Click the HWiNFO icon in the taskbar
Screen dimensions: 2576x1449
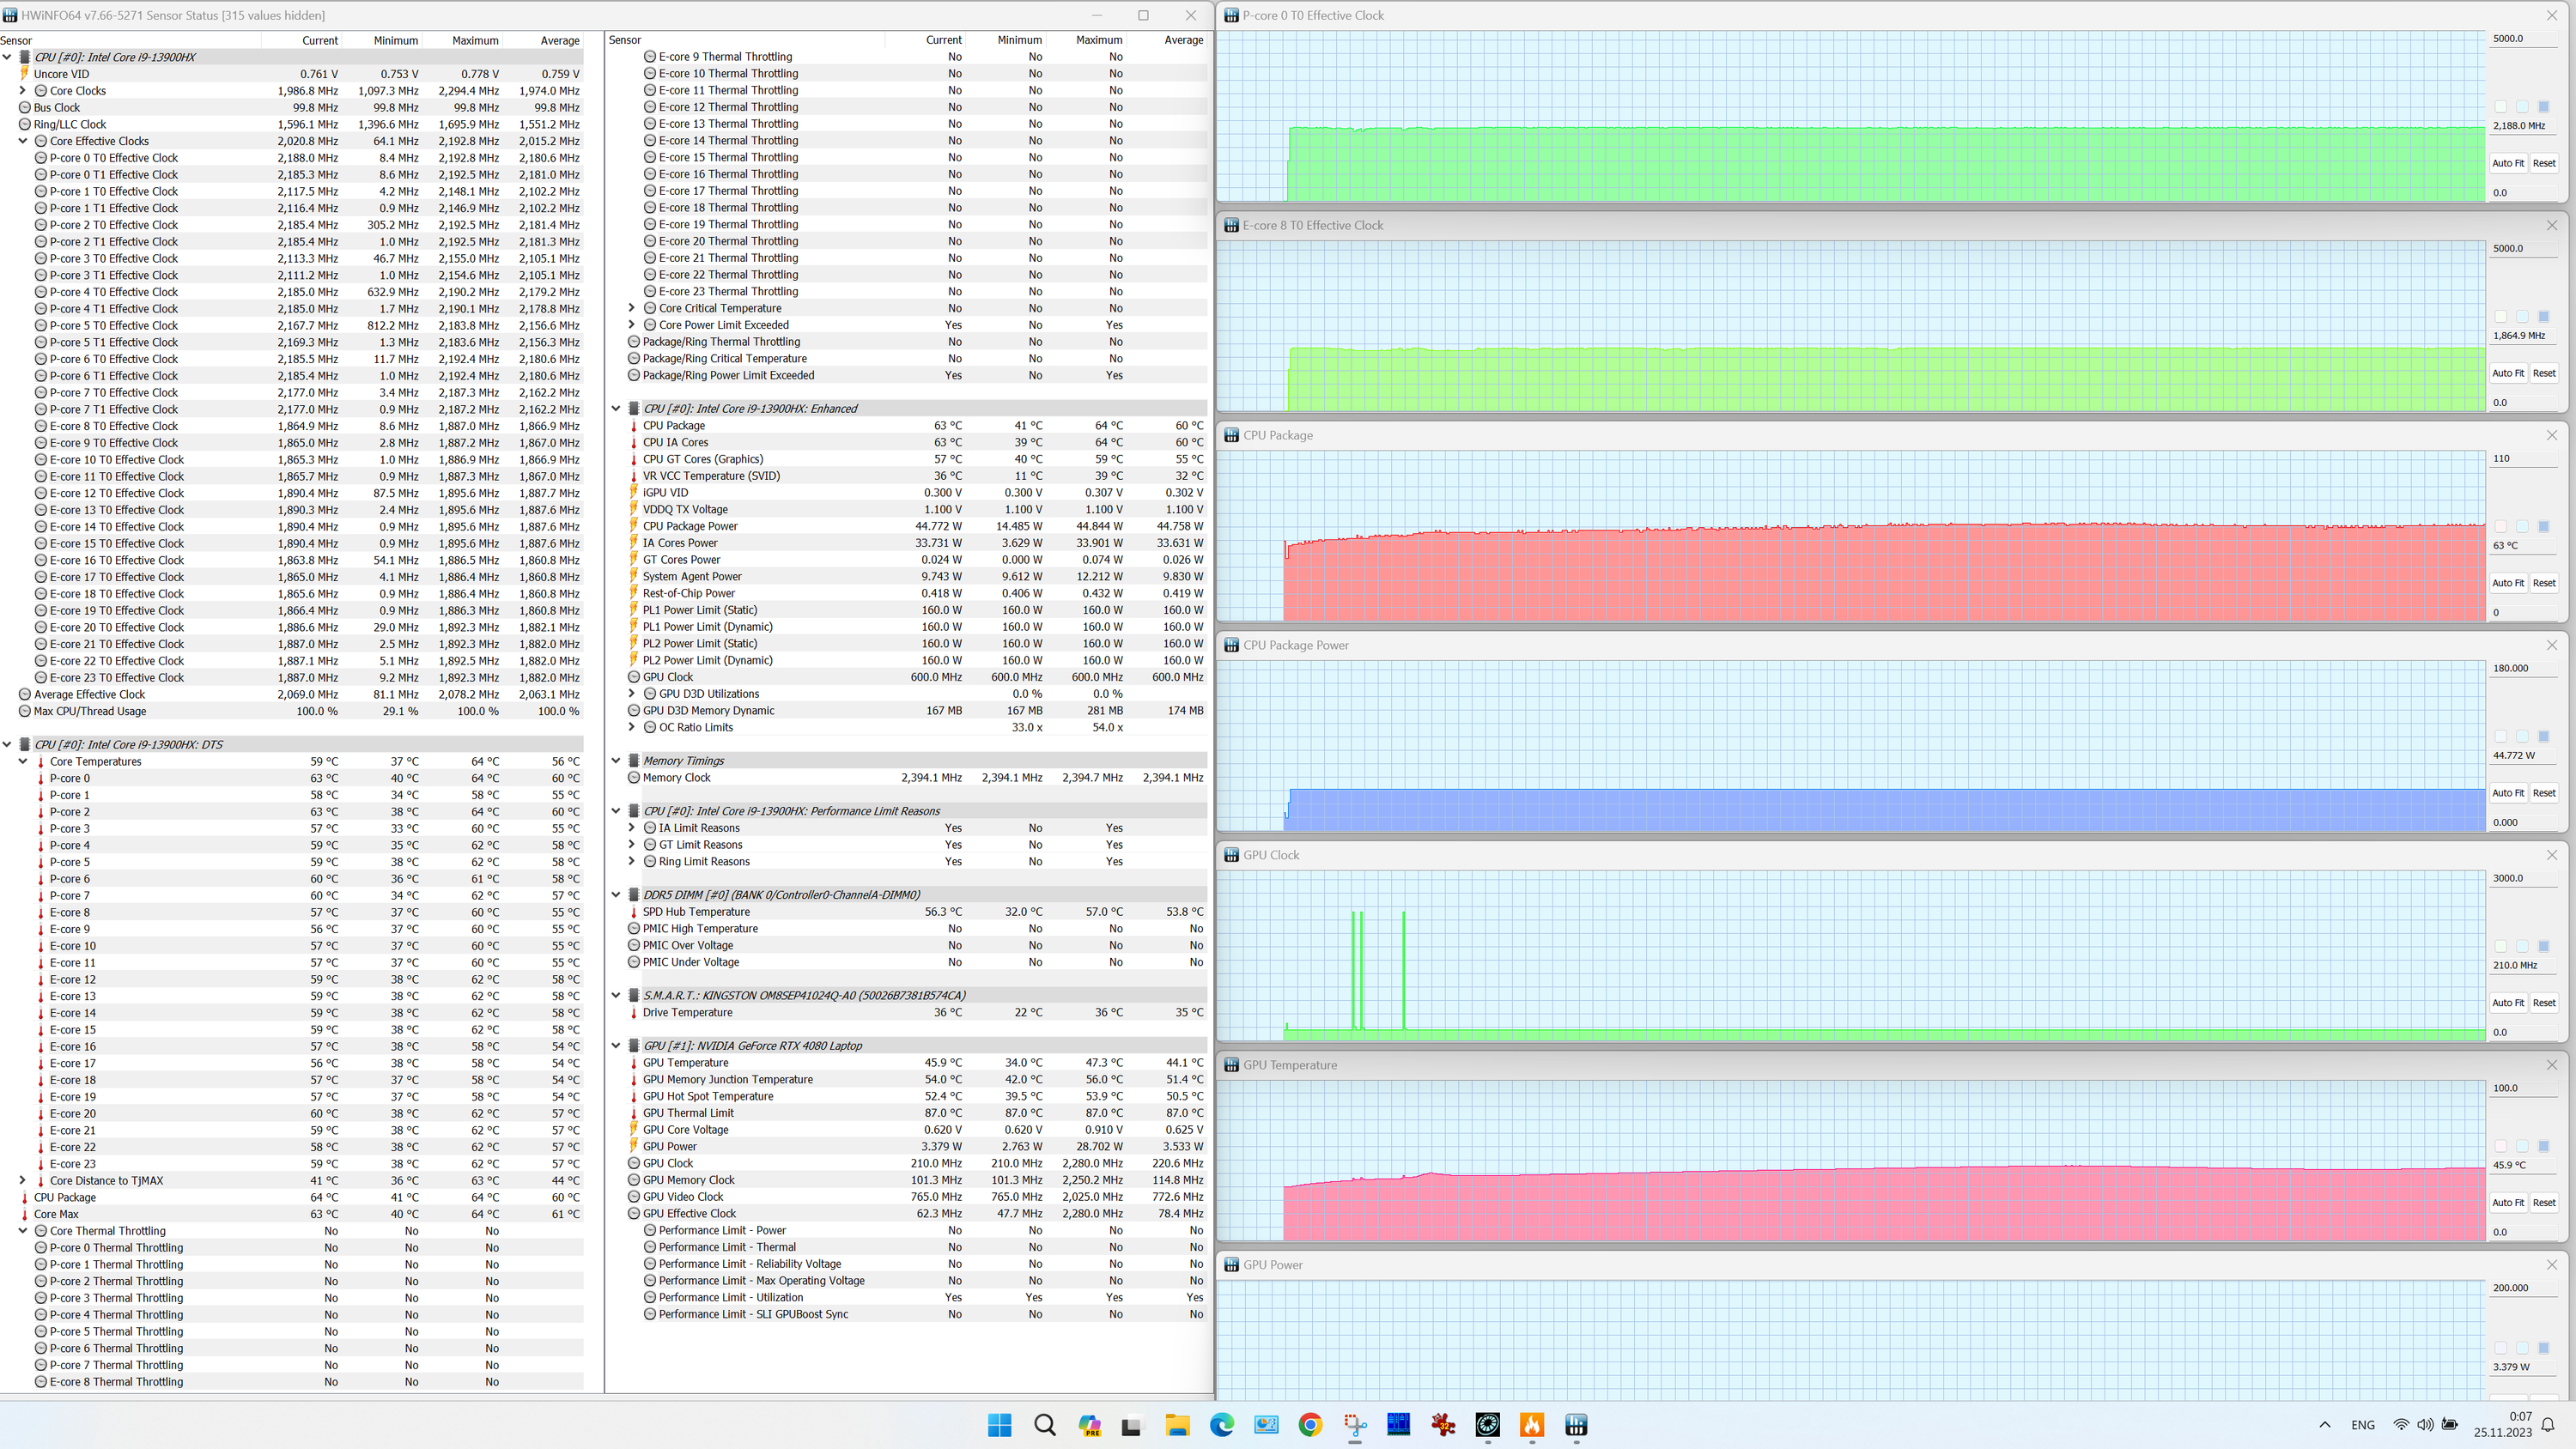pyautogui.click(x=1576, y=1425)
